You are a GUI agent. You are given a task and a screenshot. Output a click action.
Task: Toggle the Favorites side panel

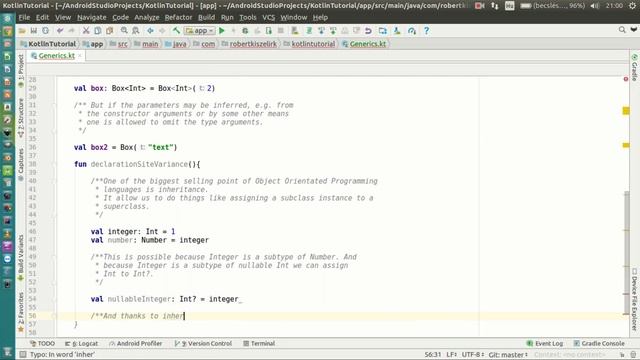tap(21, 311)
